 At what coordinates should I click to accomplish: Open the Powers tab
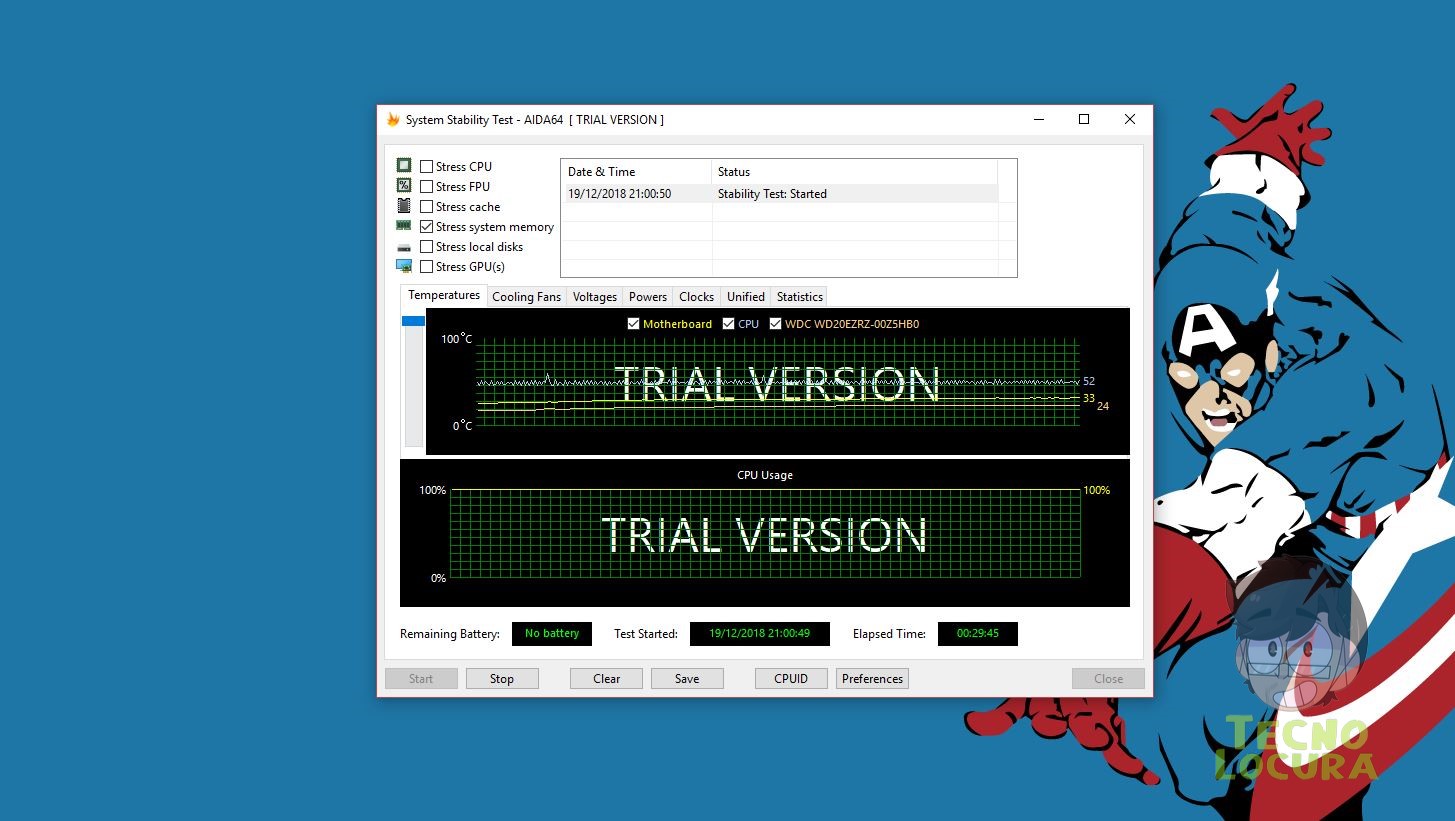click(648, 297)
